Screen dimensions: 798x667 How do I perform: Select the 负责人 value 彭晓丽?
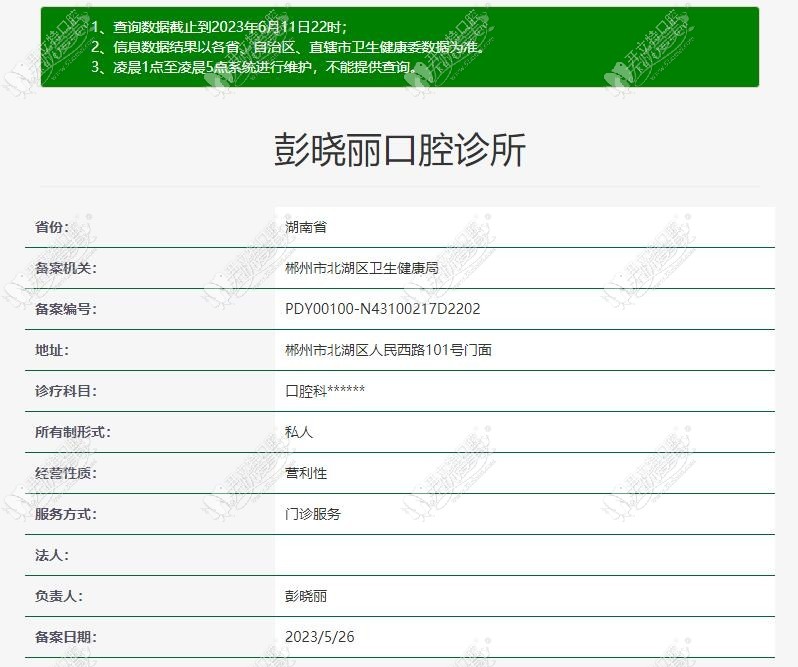306,596
